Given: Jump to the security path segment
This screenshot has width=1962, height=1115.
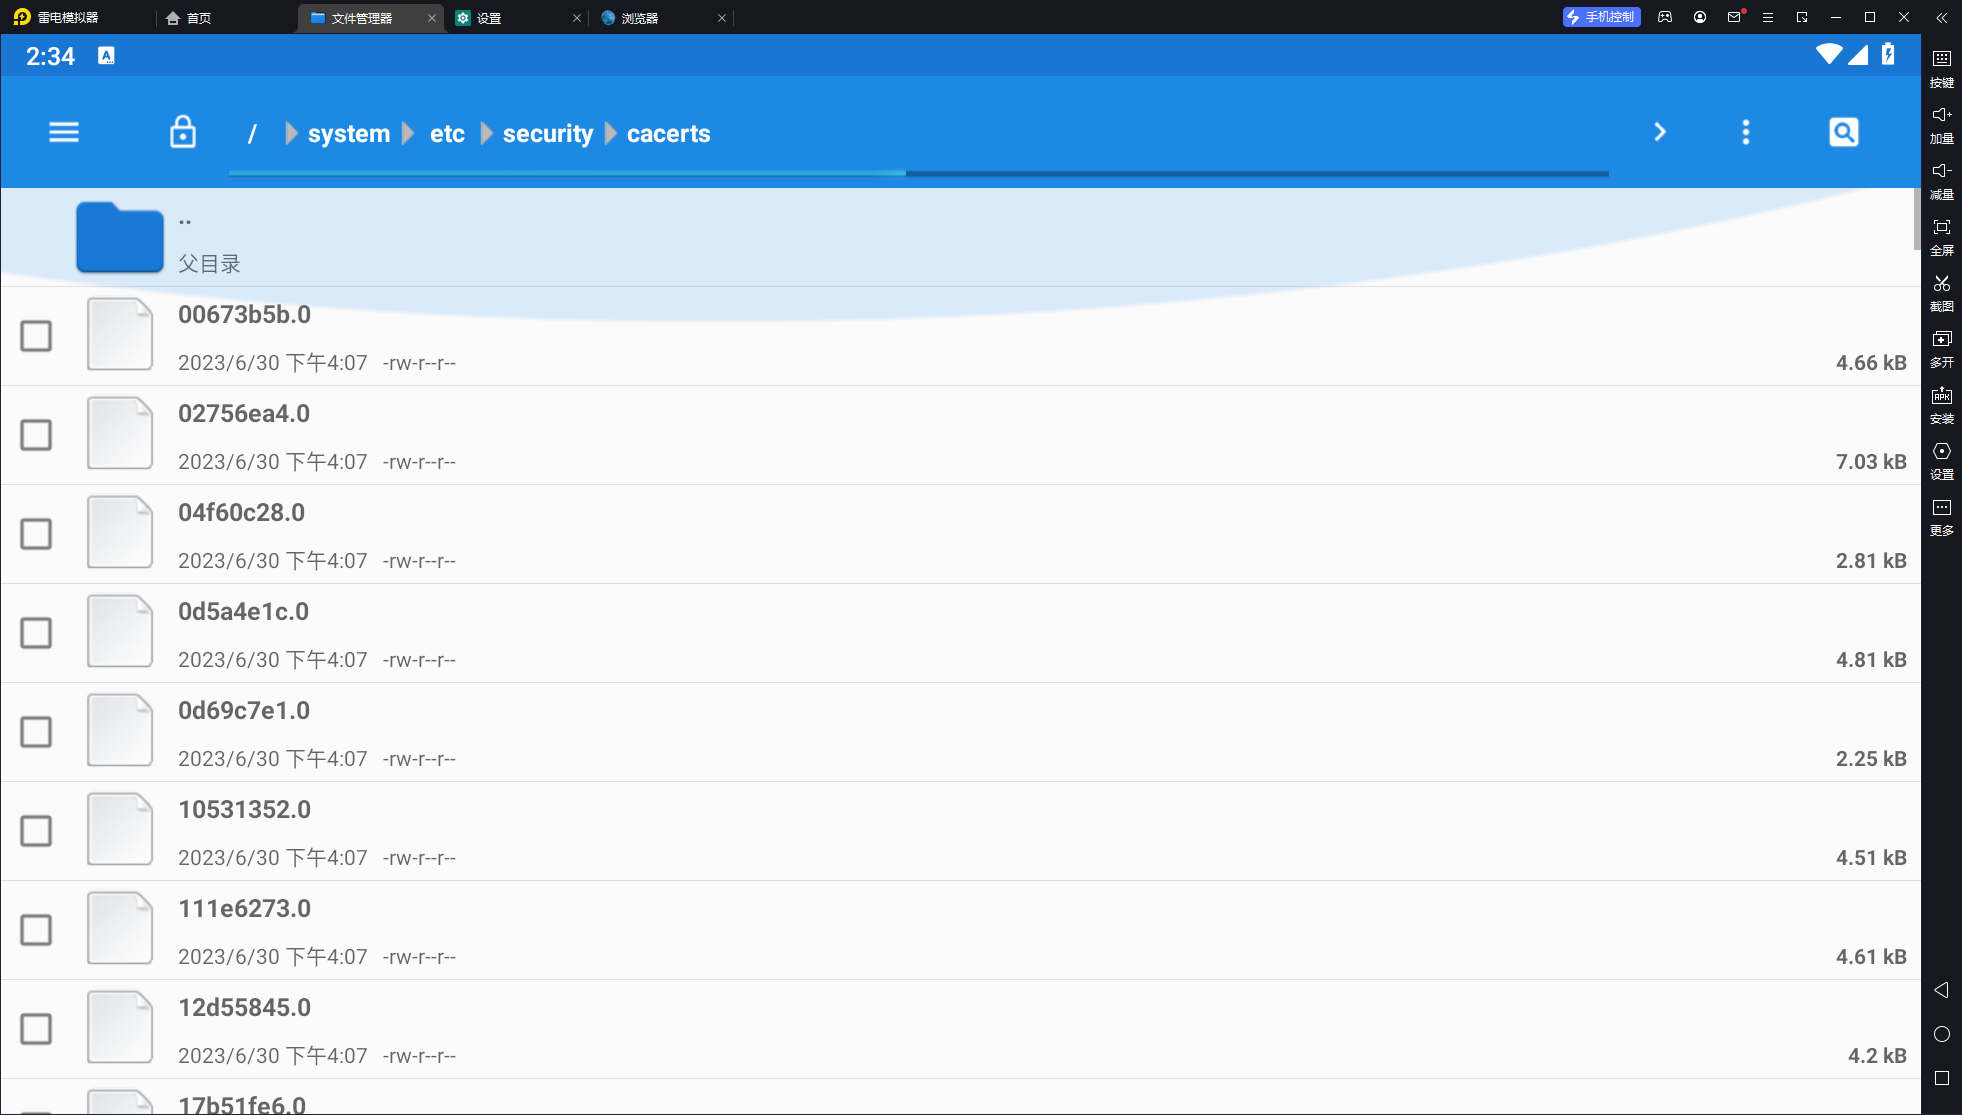Looking at the screenshot, I should click(547, 134).
